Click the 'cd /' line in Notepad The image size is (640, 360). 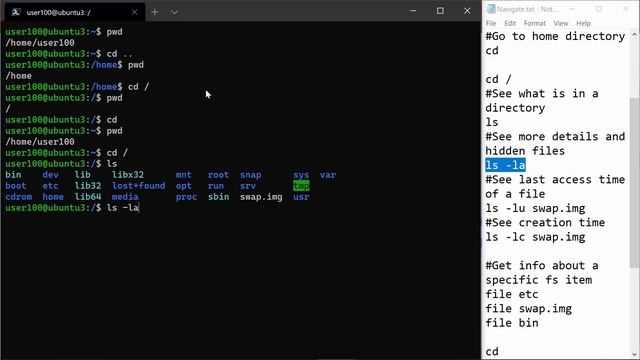tap(498, 79)
